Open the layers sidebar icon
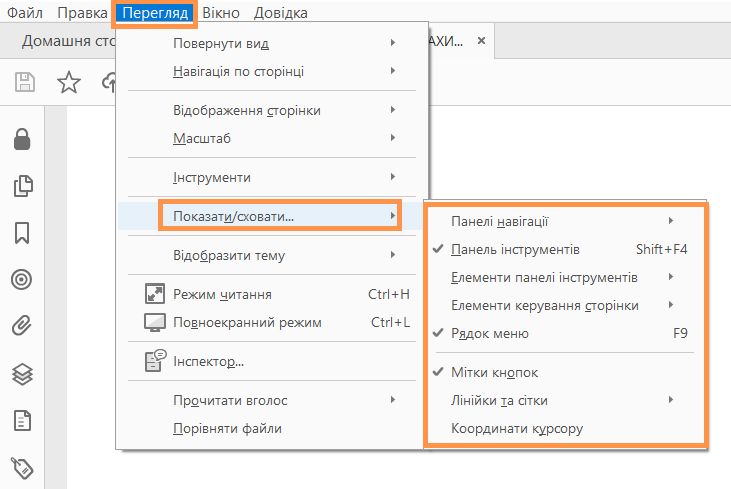 (x=22, y=373)
